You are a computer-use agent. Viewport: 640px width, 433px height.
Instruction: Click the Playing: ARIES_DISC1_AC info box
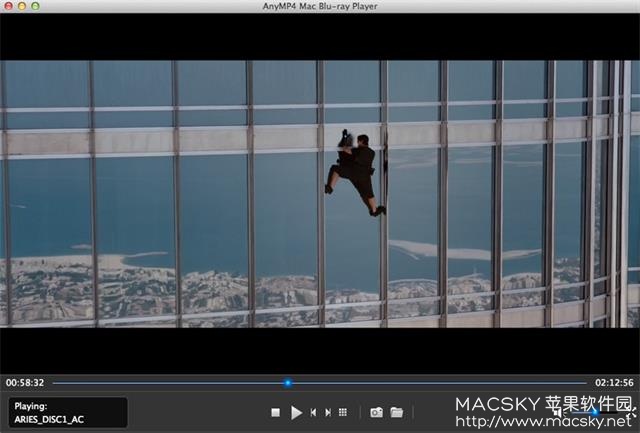pyautogui.click(x=68, y=412)
